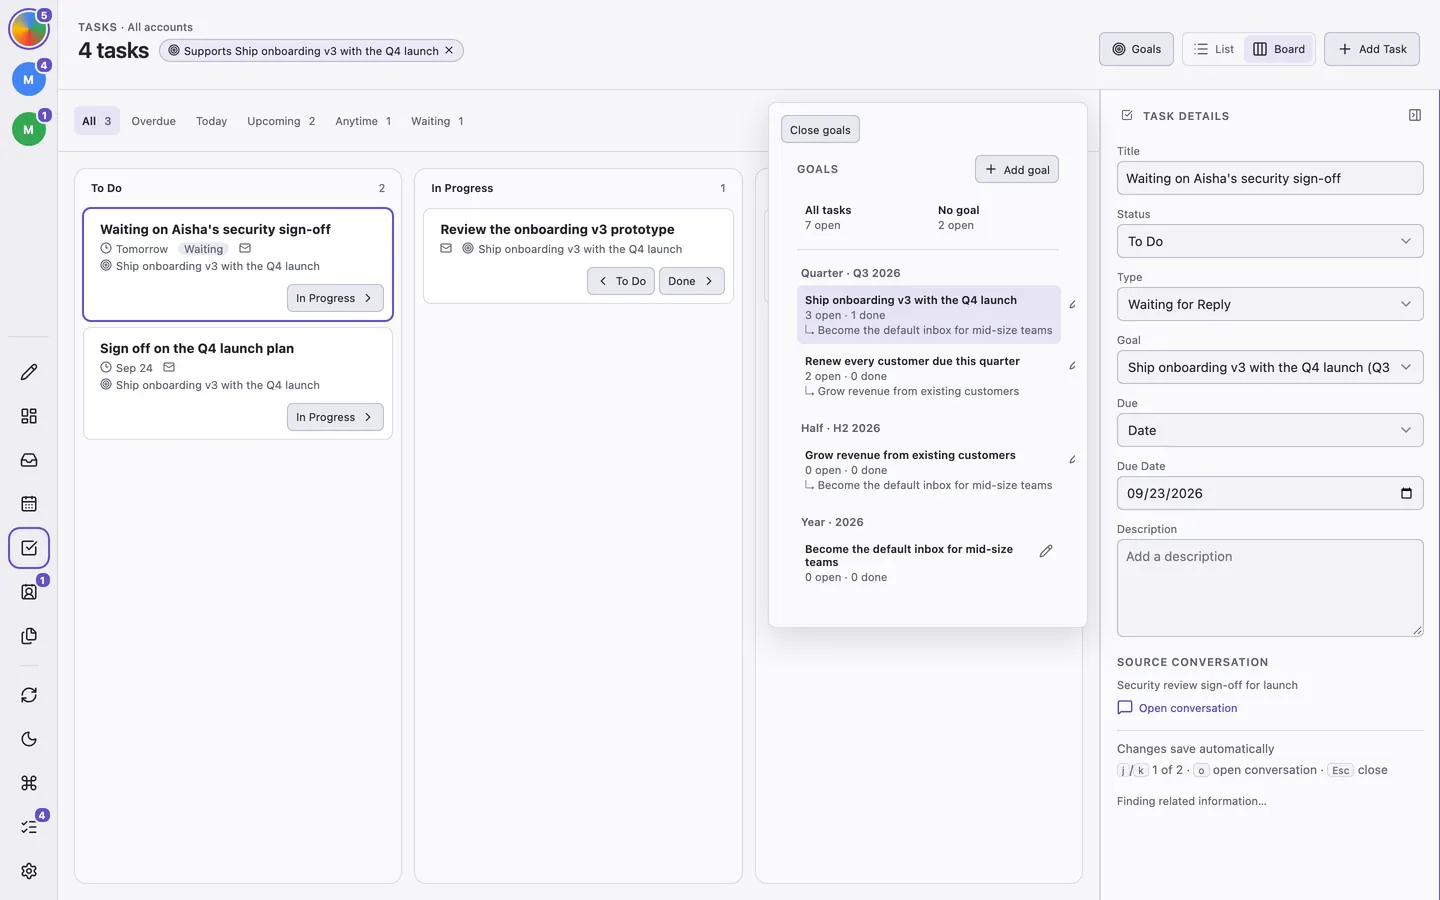This screenshot has width=1440, height=900.
Task: Select the multicolor all-accounts avatar with badge 5
Action: pyautogui.click(x=28, y=30)
